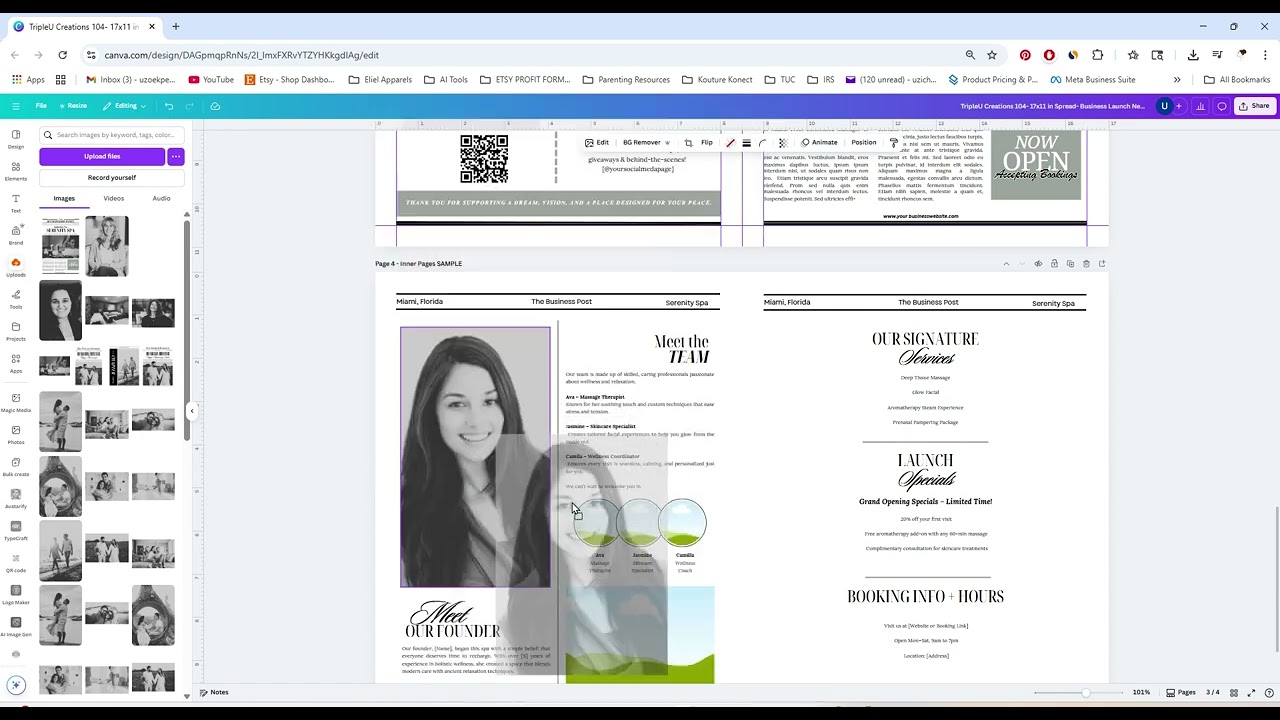The image size is (1280, 720).
Task: Copy style with paint roller
Action: 894,143
